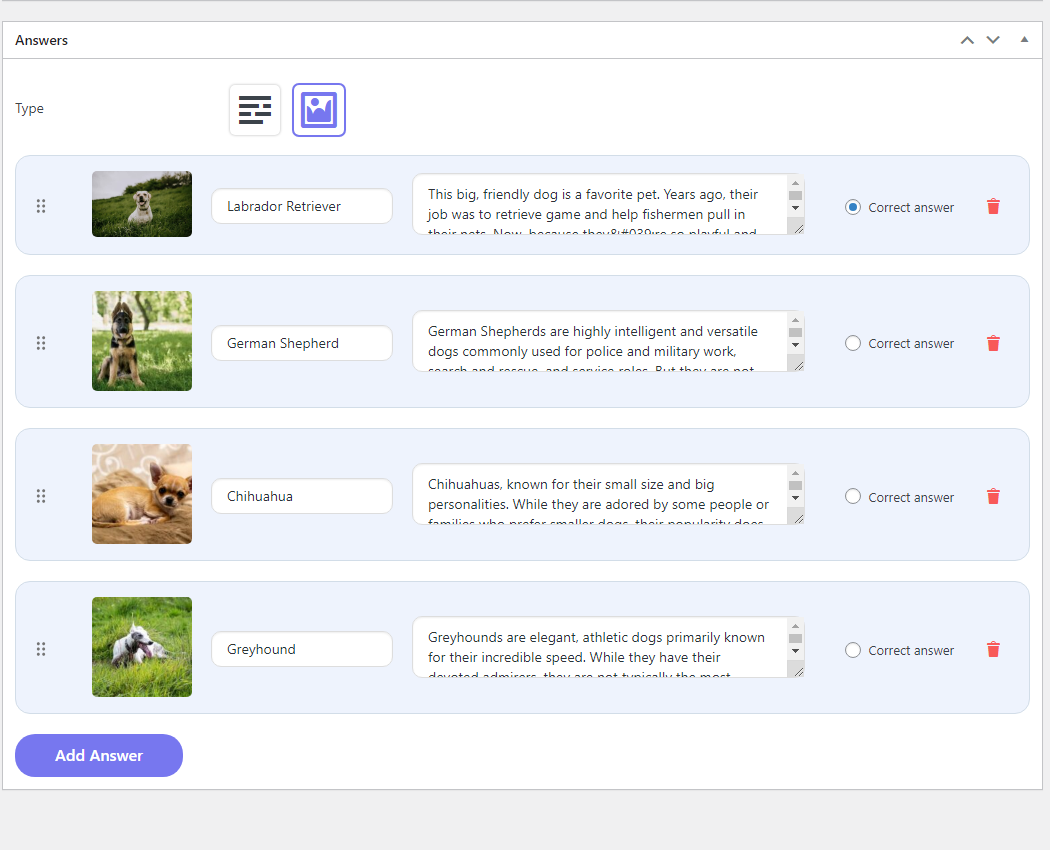Mark Chihuahua as the correct answer
The image size is (1050, 850).
click(x=853, y=496)
